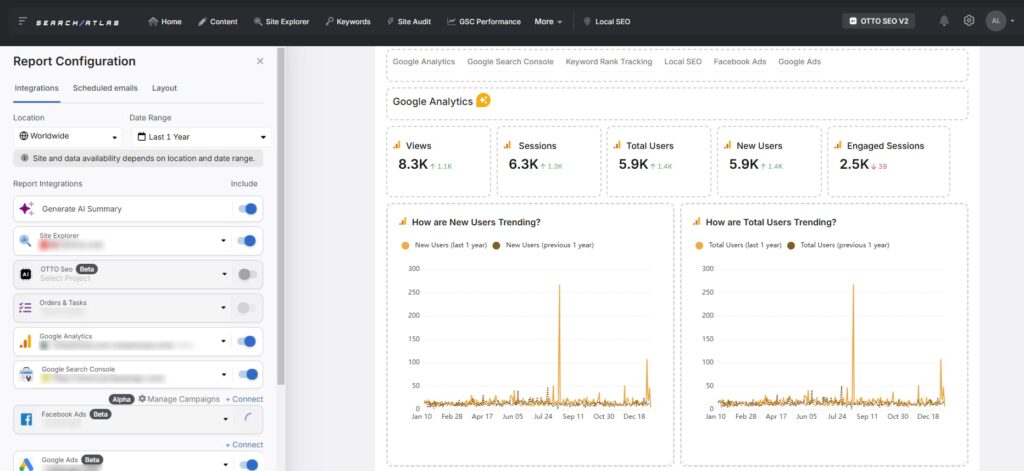Image resolution: width=1024 pixels, height=471 pixels.
Task: Click the analytics icon on Views card
Action: (x=396, y=145)
